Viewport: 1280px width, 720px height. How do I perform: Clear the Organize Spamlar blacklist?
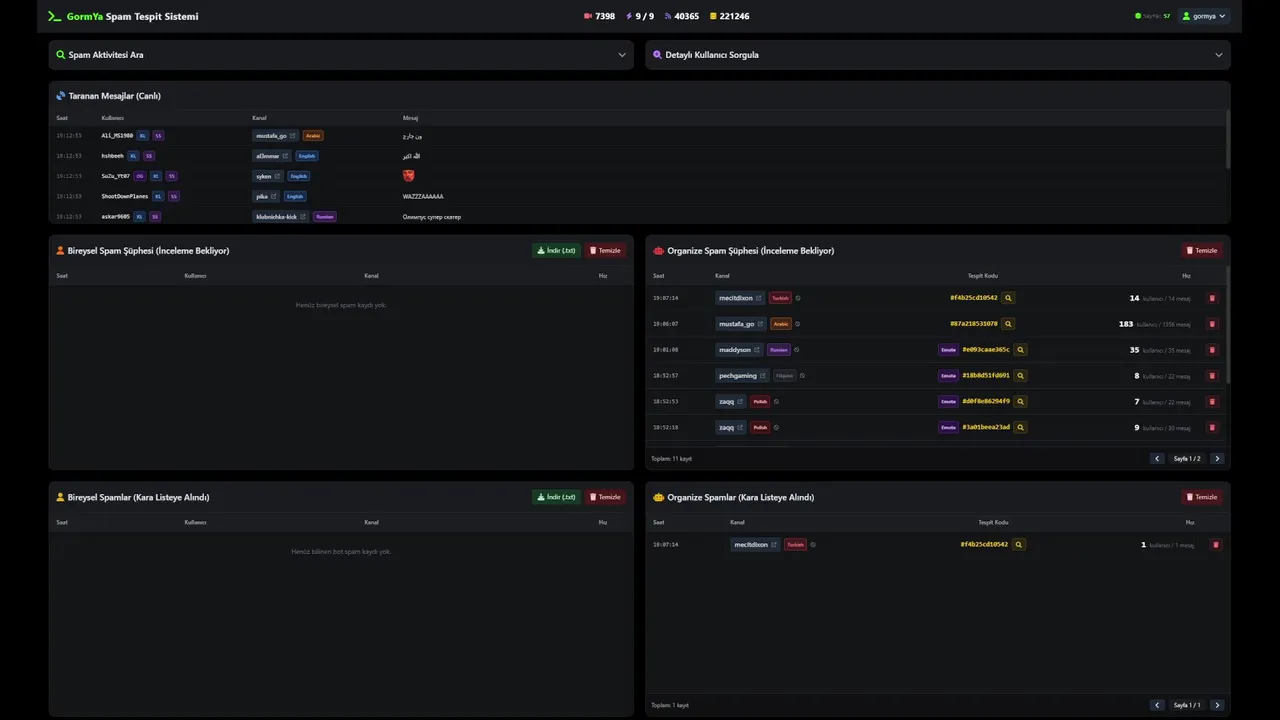(x=1202, y=497)
